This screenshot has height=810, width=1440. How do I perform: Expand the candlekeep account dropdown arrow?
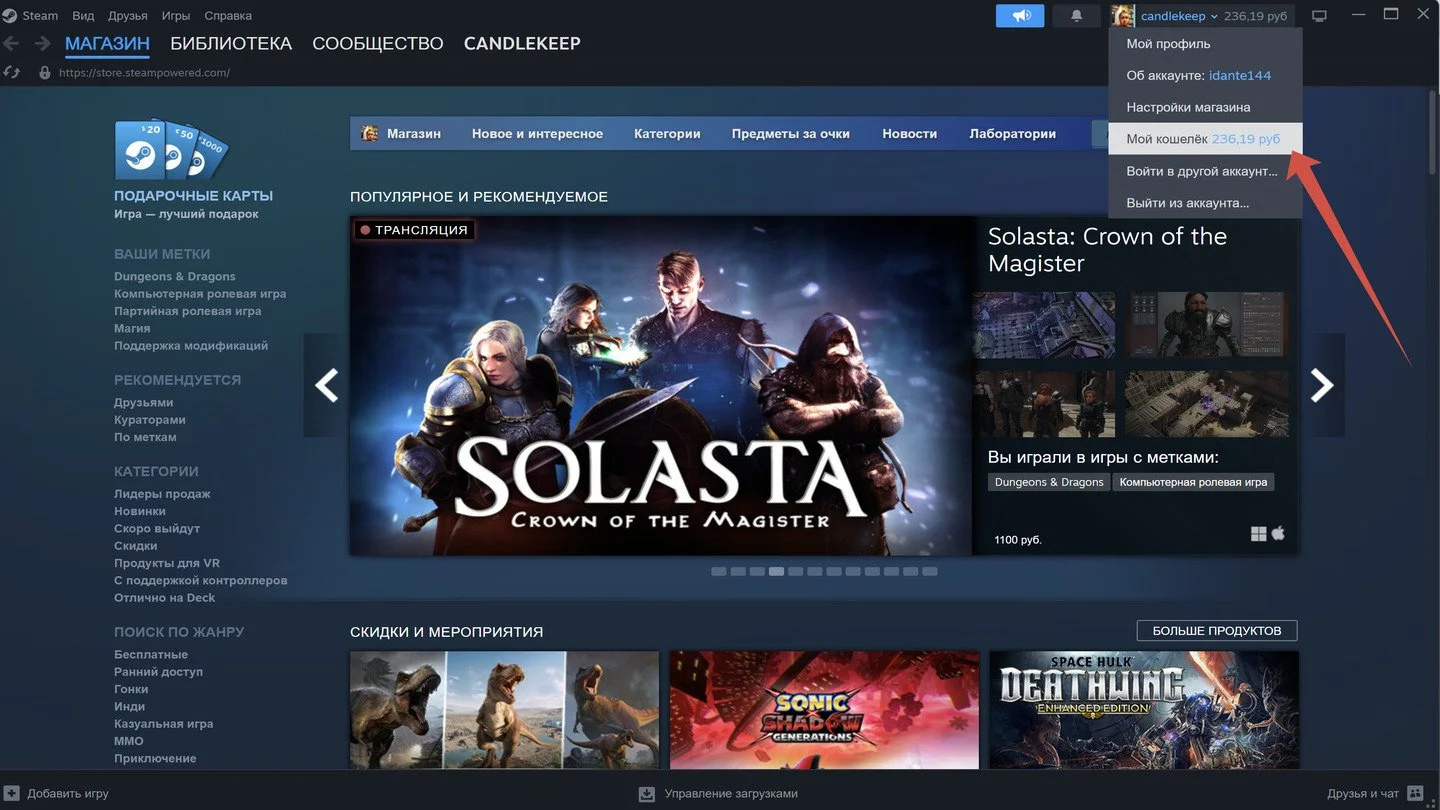pos(1214,17)
